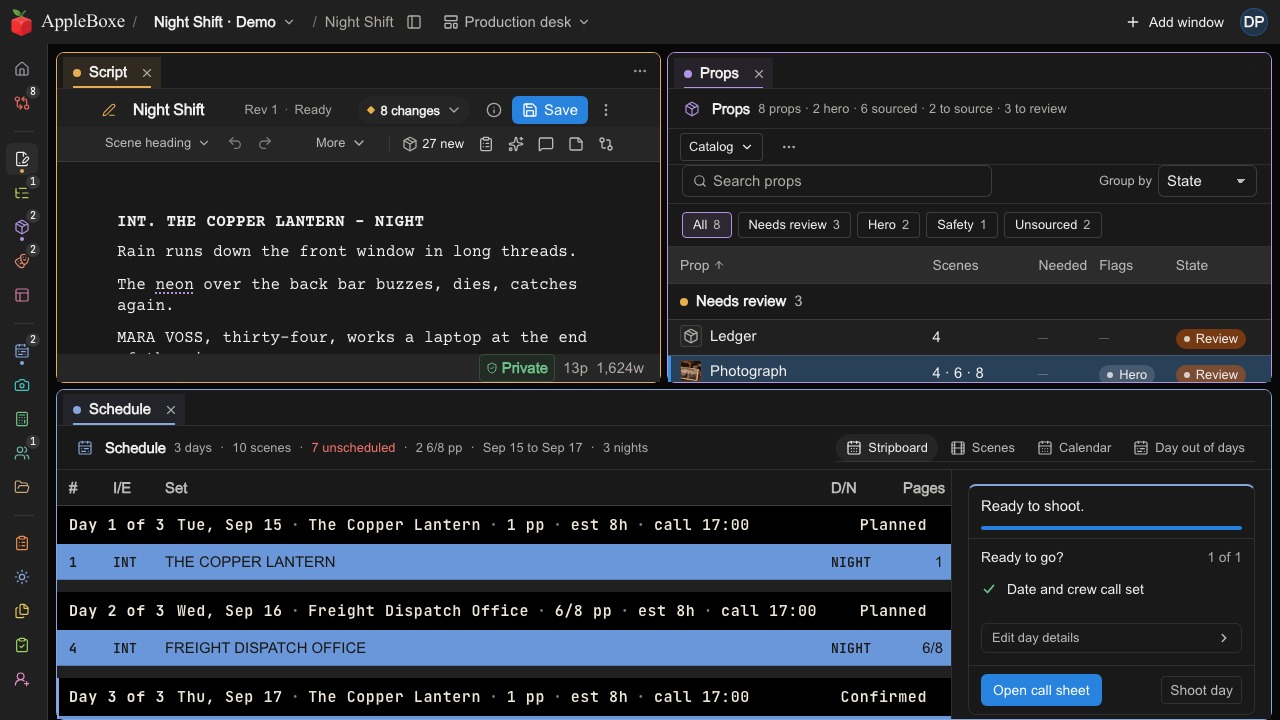Click the 27 new props tag icon
The width and height of the screenshot is (1280, 720).
pyautogui.click(x=433, y=144)
